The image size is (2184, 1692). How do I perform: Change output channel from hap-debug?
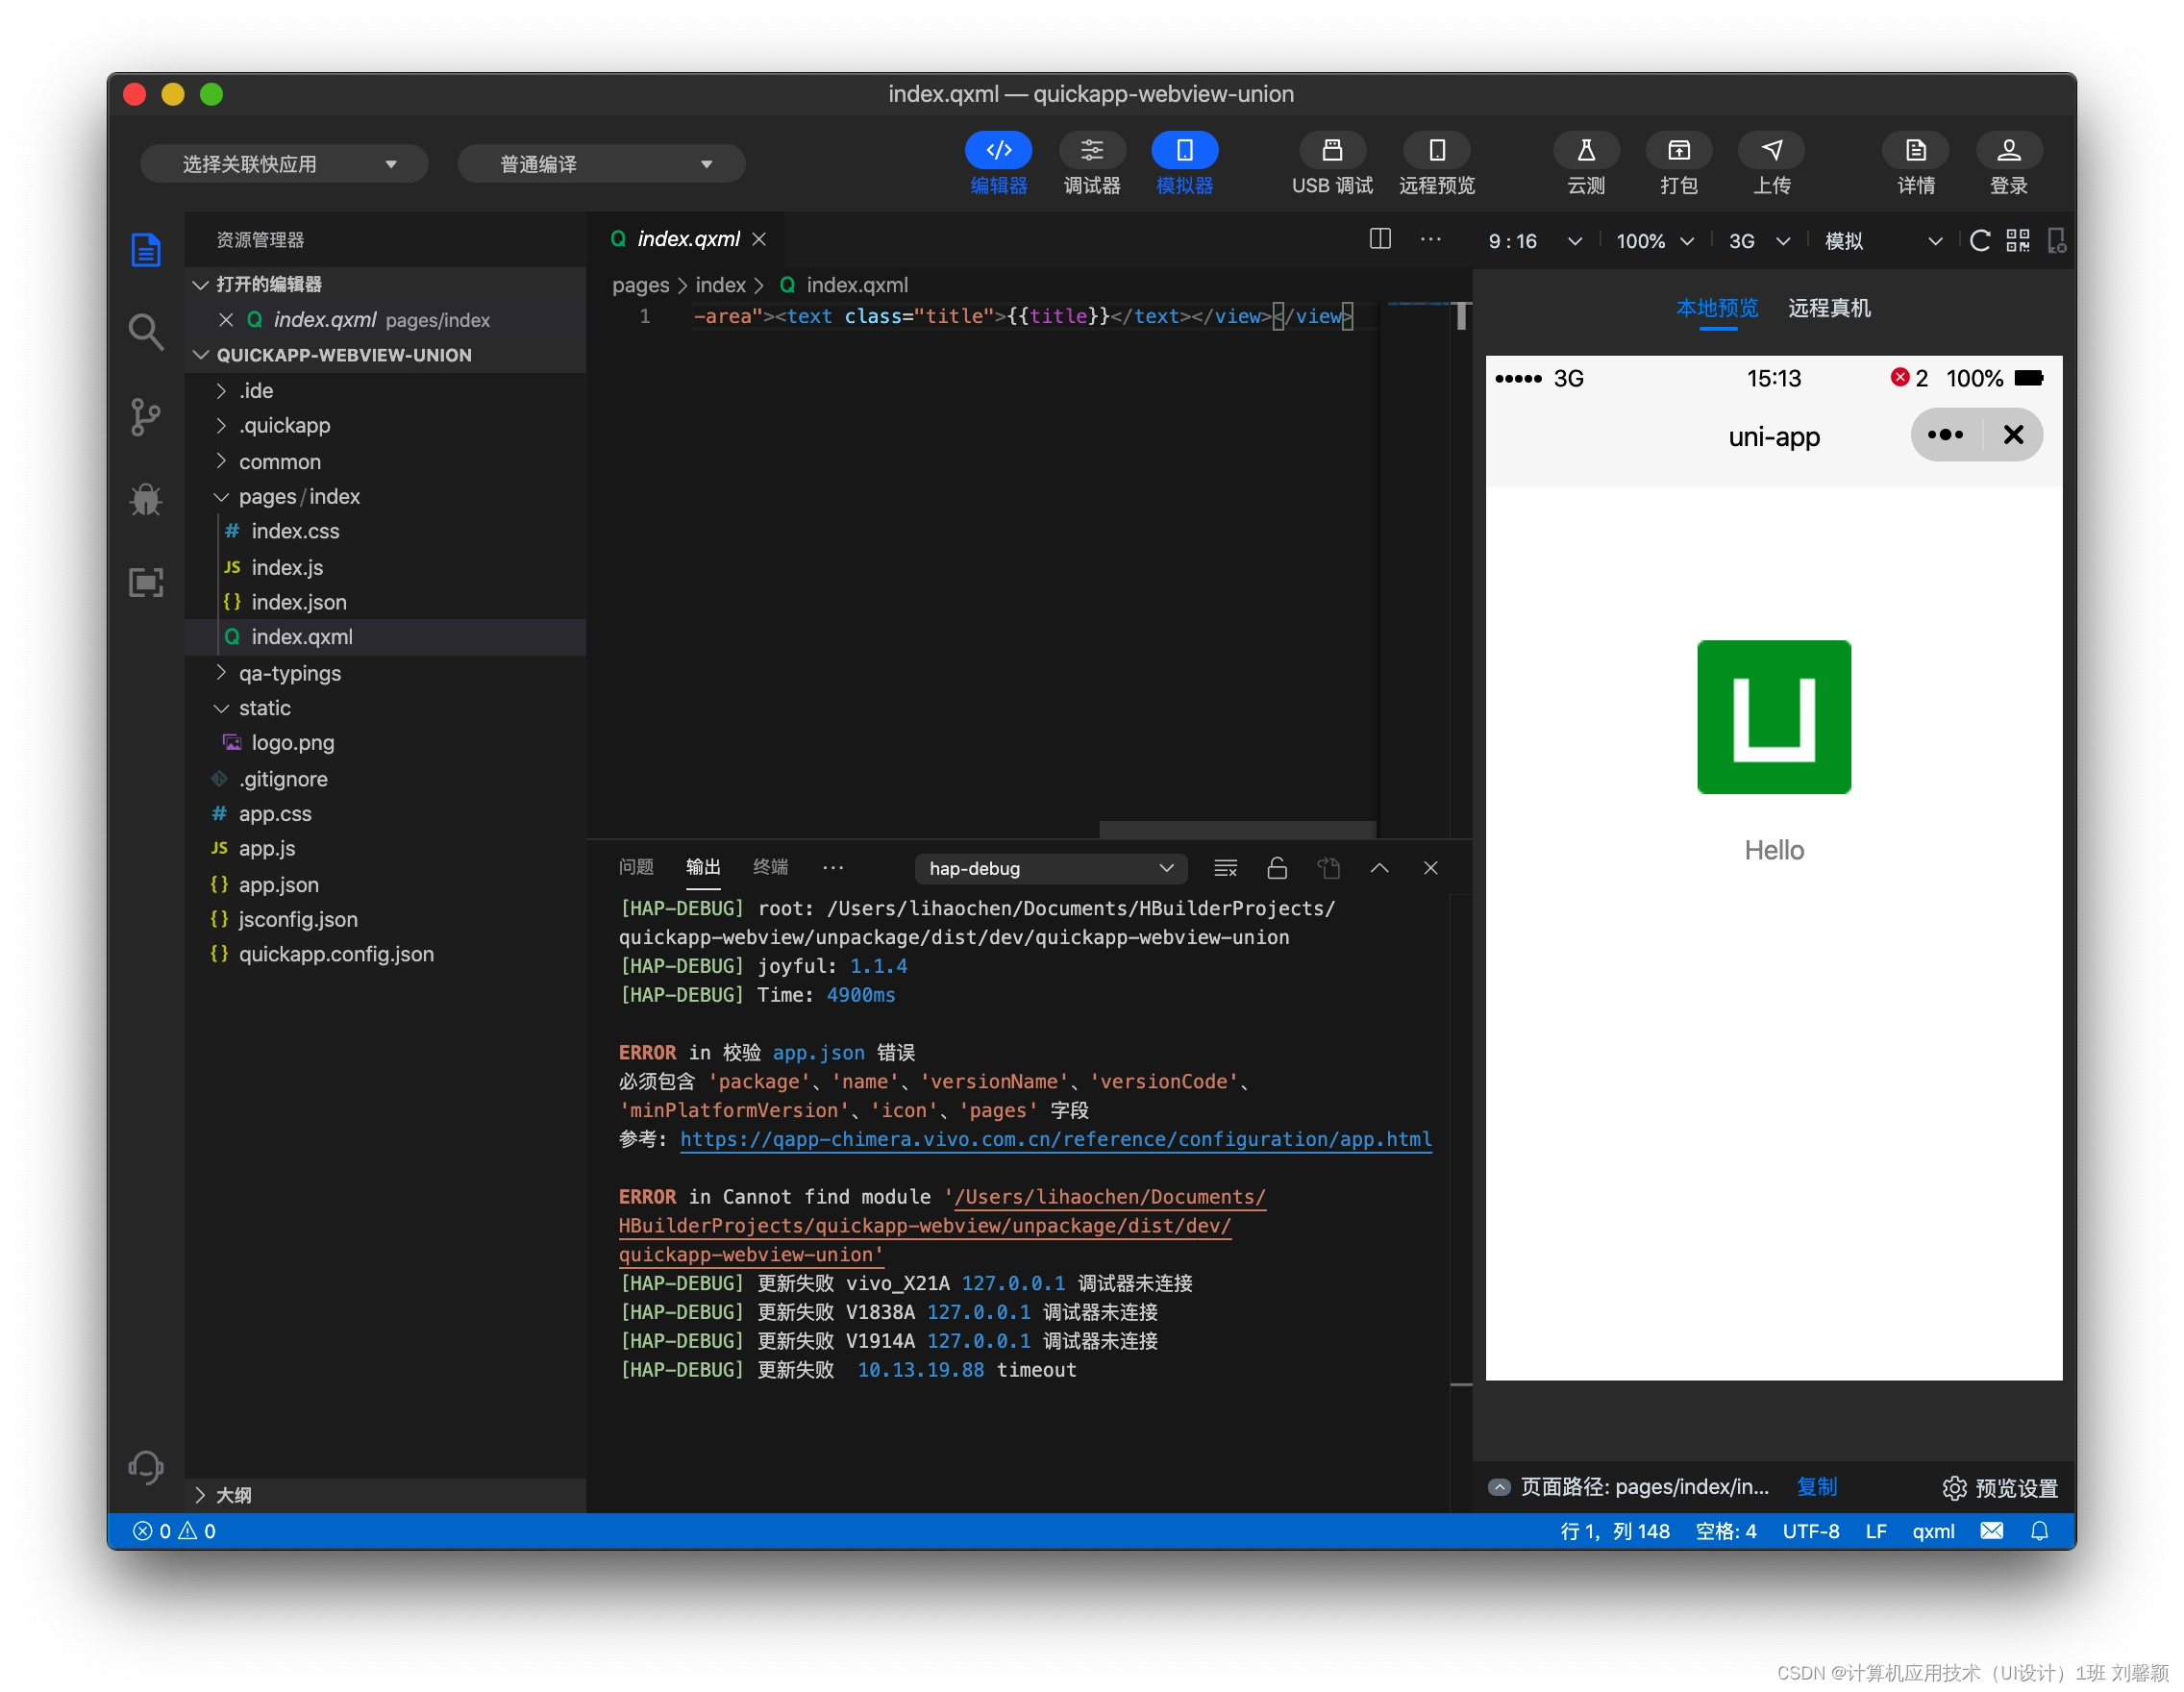[x=1049, y=868]
